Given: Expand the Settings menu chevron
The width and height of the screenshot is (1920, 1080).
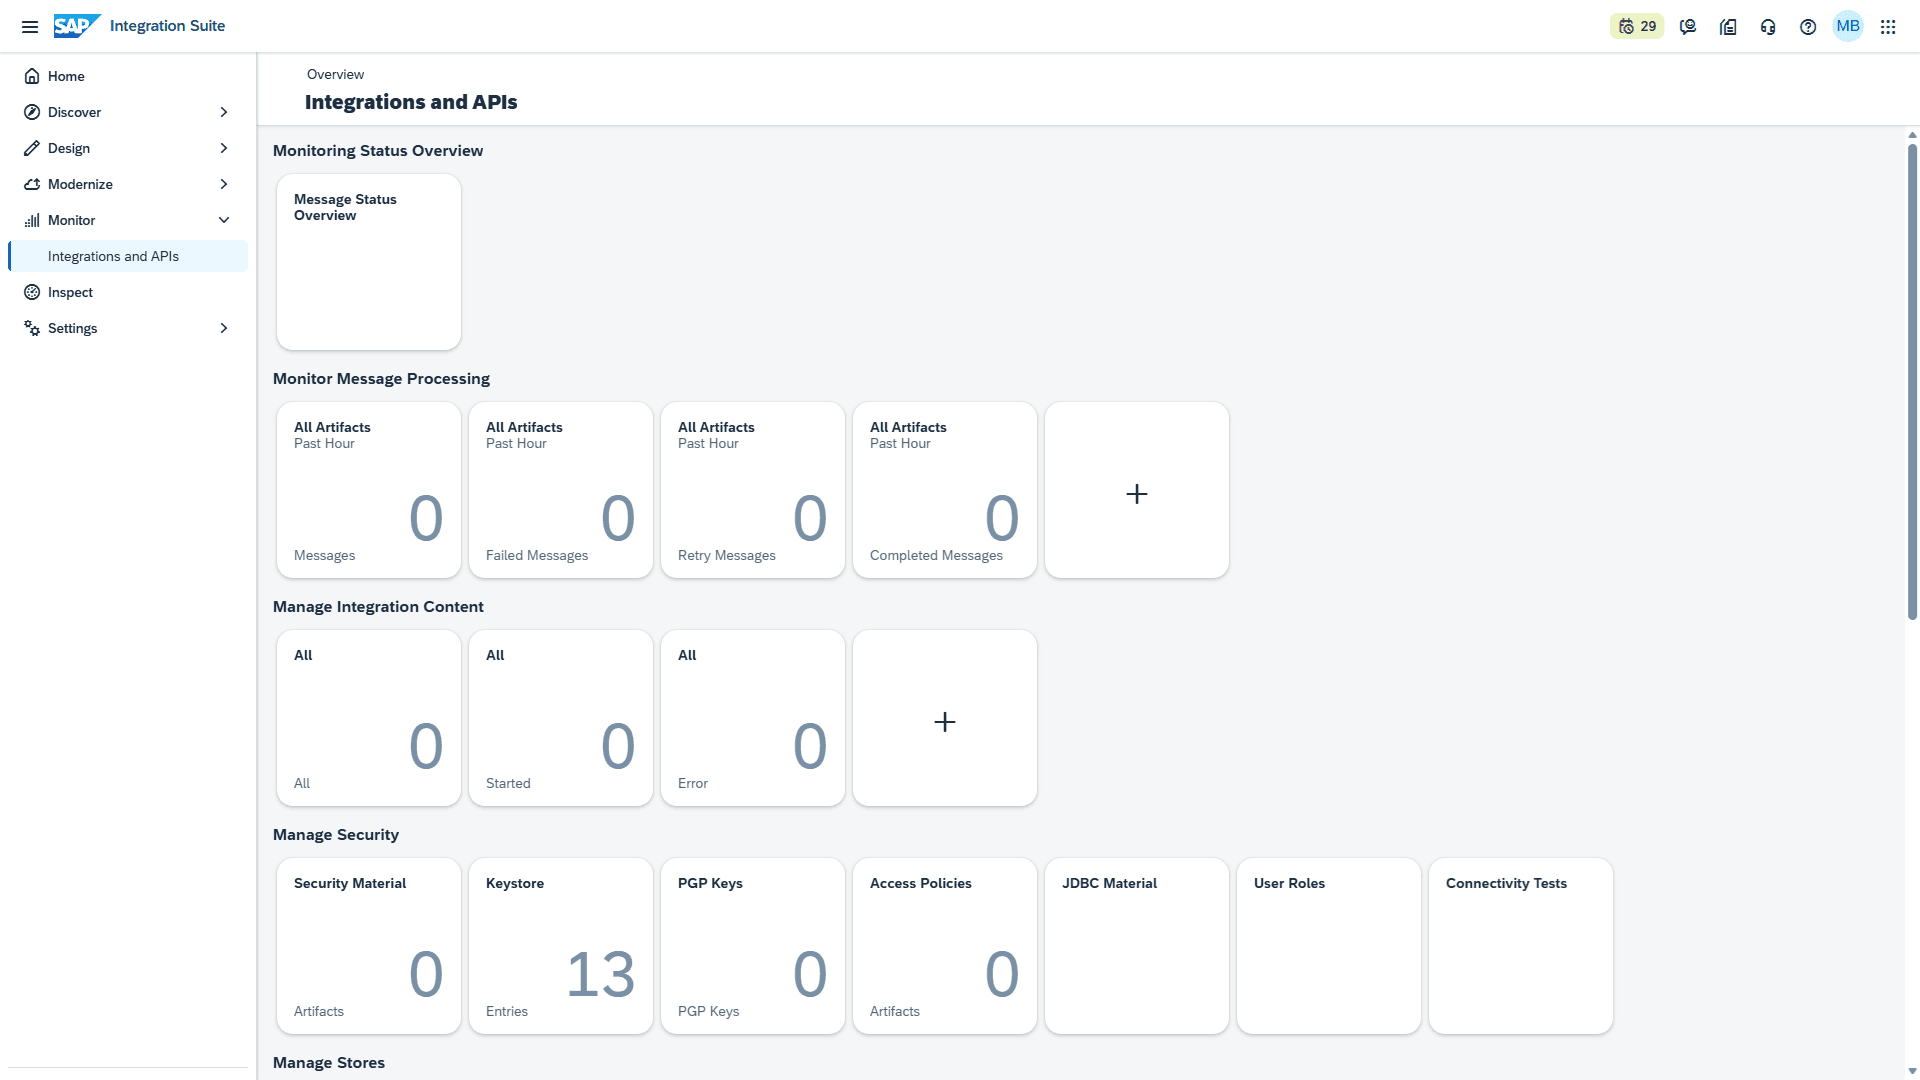Looking at the screenshot, I should click(x=224, y=328).
